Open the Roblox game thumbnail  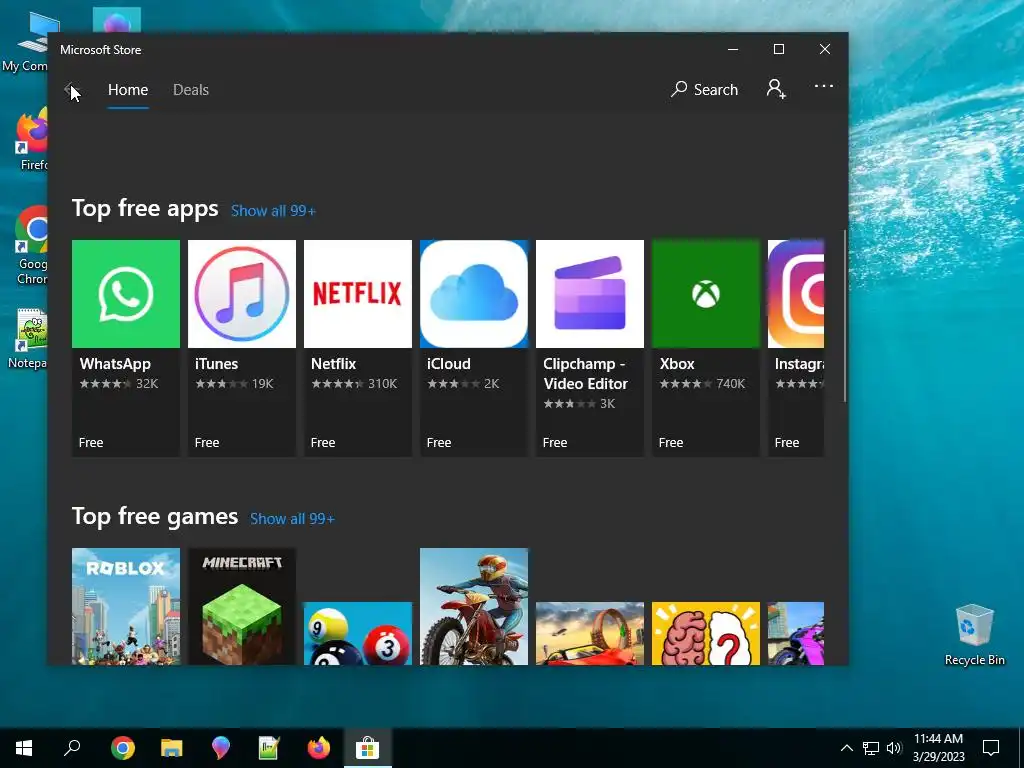[125, 607]
